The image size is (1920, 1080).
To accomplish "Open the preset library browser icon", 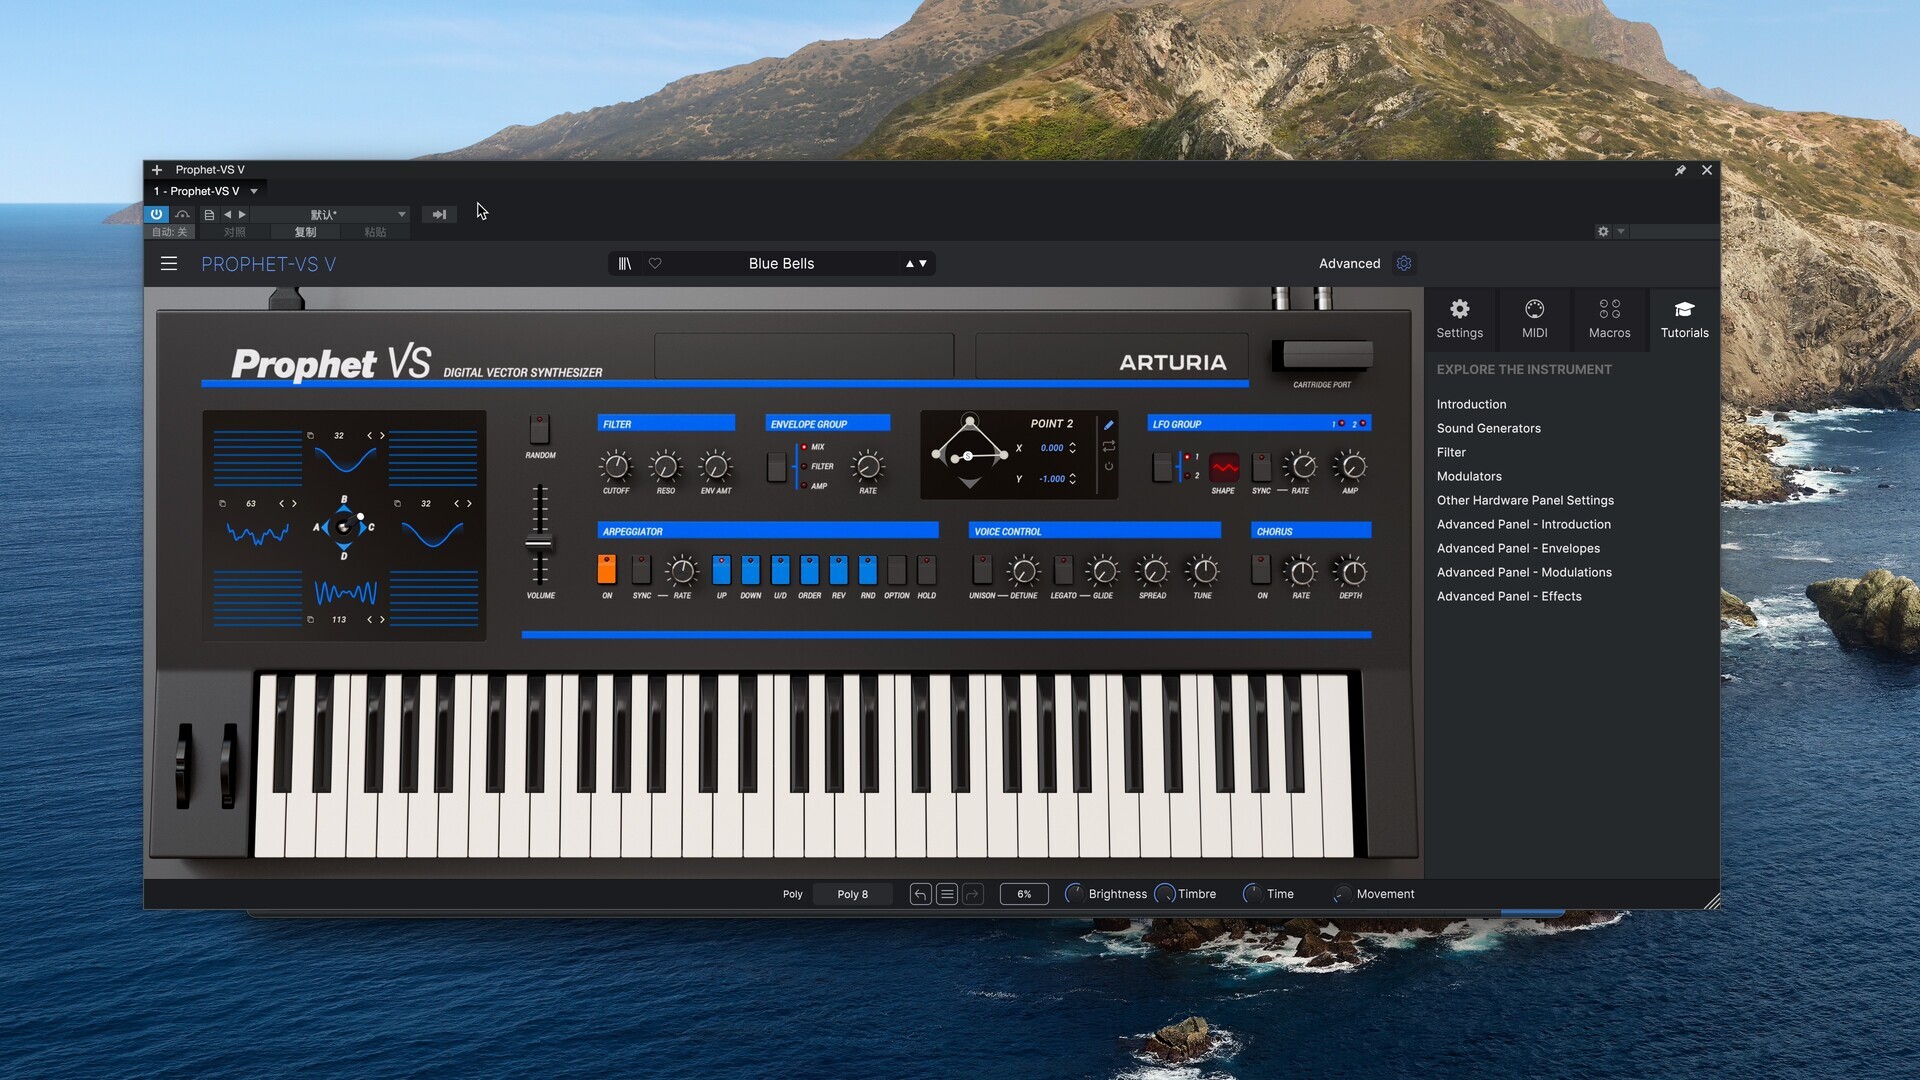I will [x=625, y=264].
